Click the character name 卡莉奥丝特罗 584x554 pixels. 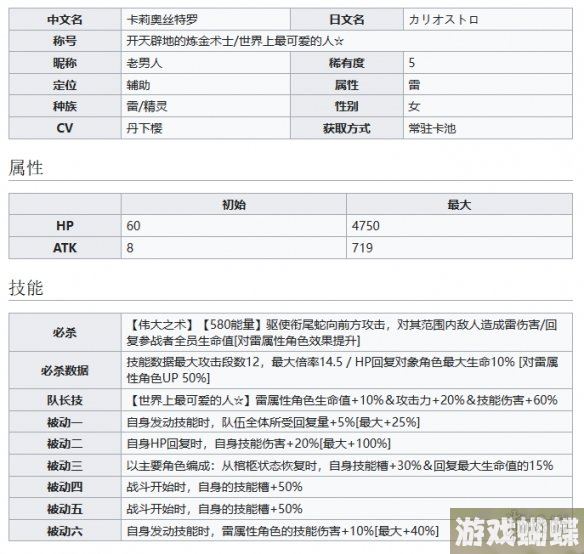162,19
